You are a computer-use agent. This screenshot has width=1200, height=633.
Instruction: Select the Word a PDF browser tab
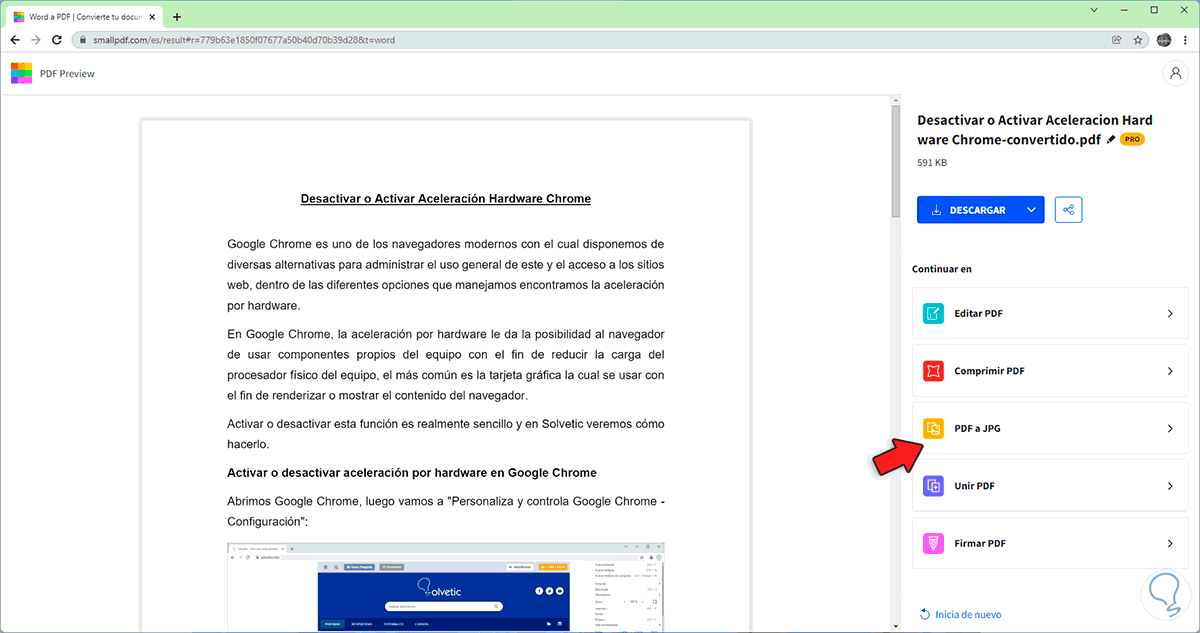[x=84, y=17]
